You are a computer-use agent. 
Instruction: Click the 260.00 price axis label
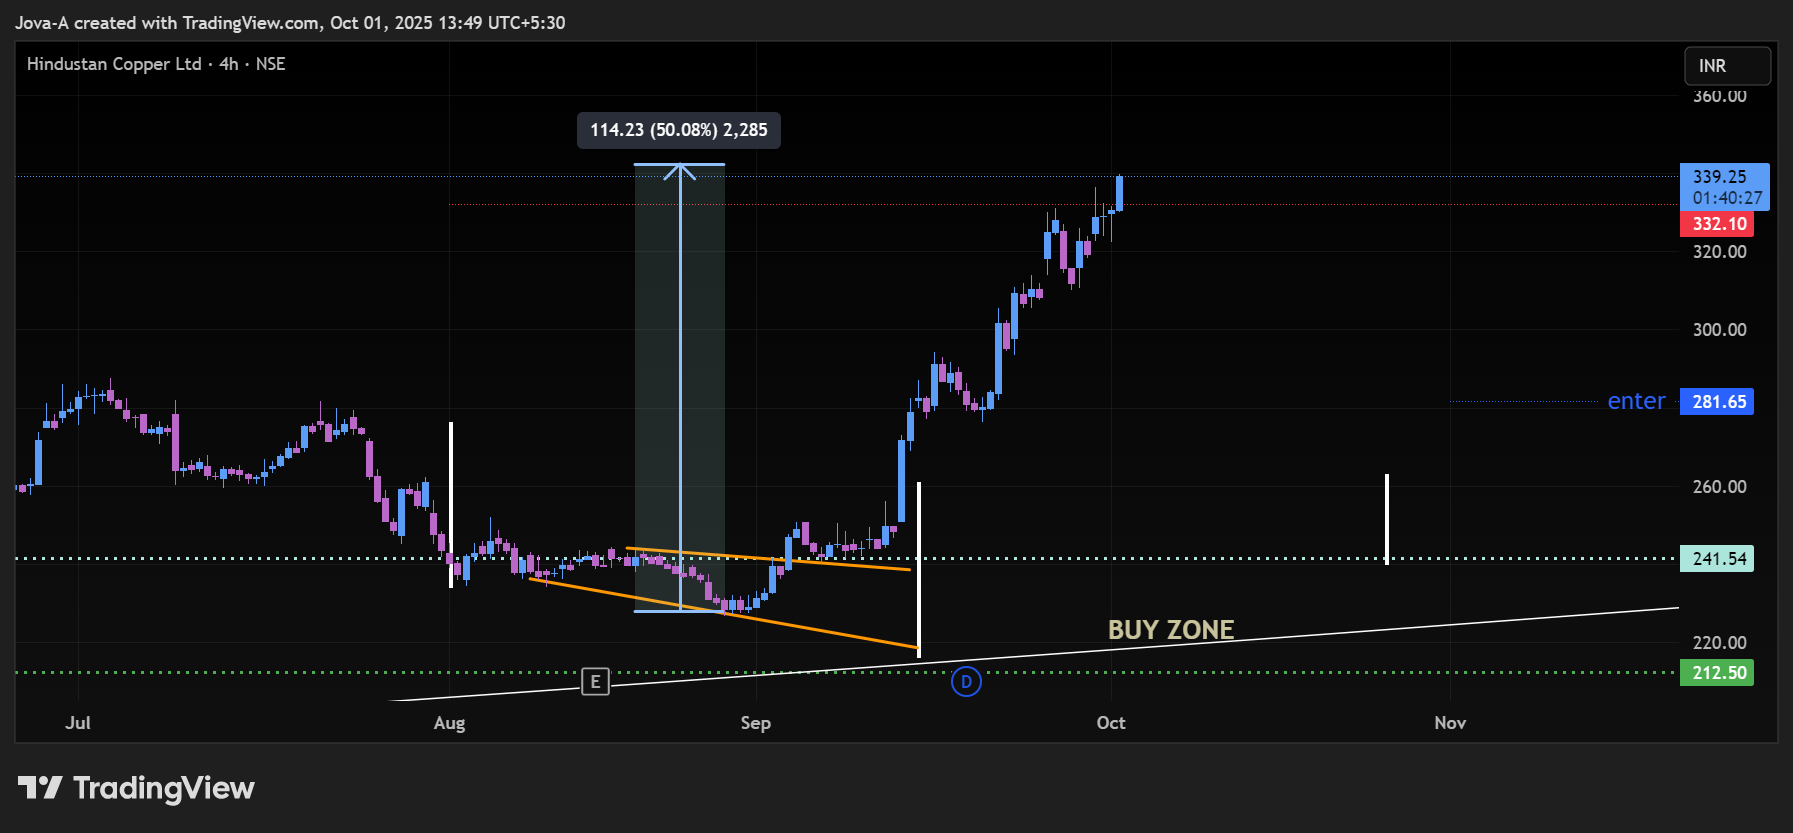tap(1719, 487)
